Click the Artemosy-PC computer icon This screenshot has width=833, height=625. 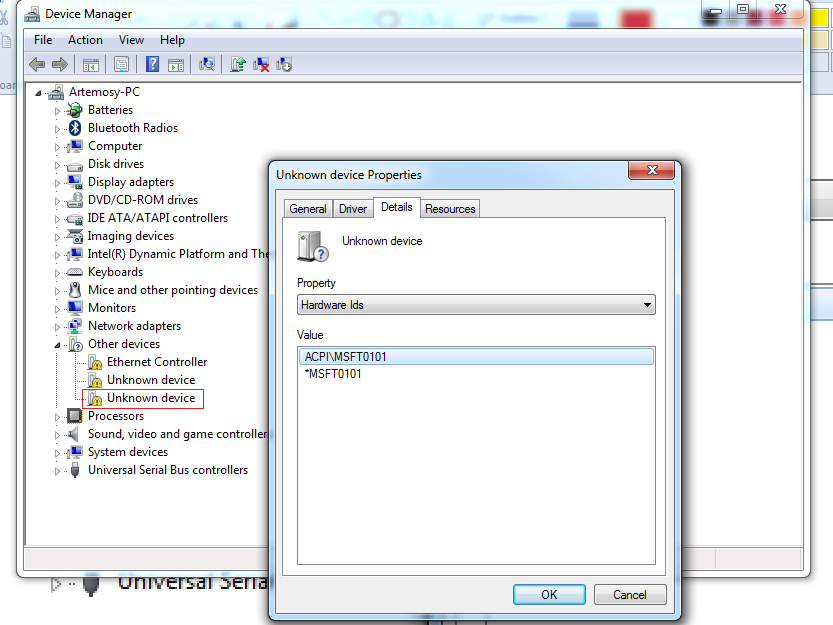(56, 92)
